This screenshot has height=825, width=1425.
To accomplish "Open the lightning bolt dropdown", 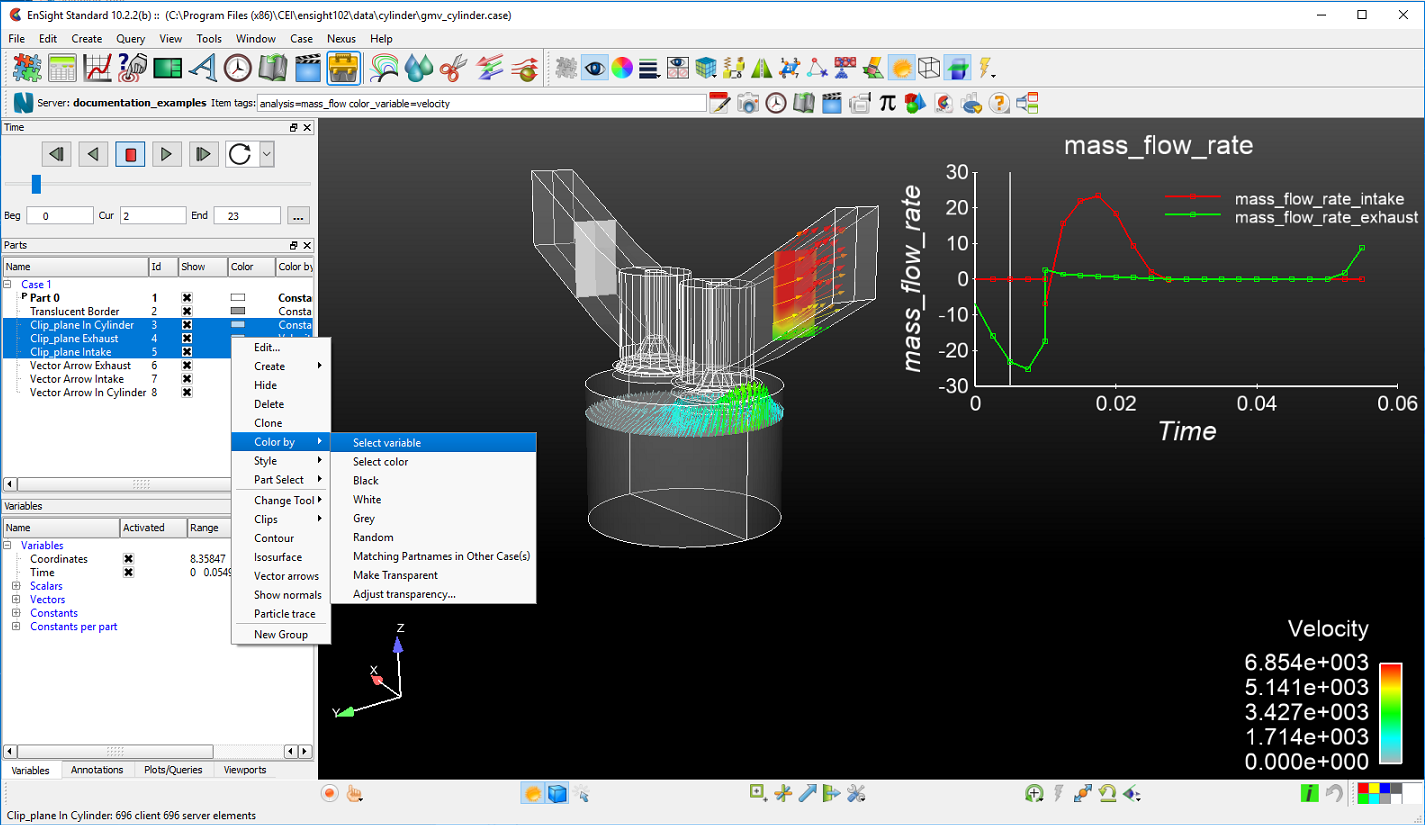I will (987, 68).
